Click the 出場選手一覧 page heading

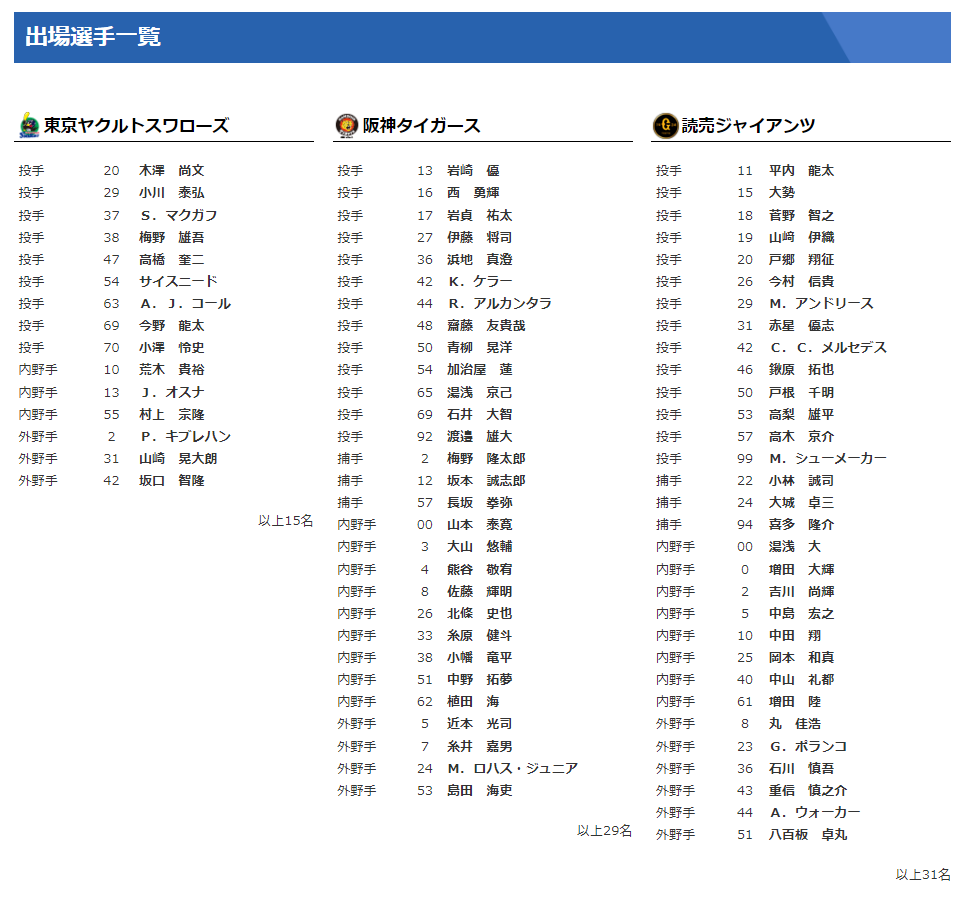93,37
